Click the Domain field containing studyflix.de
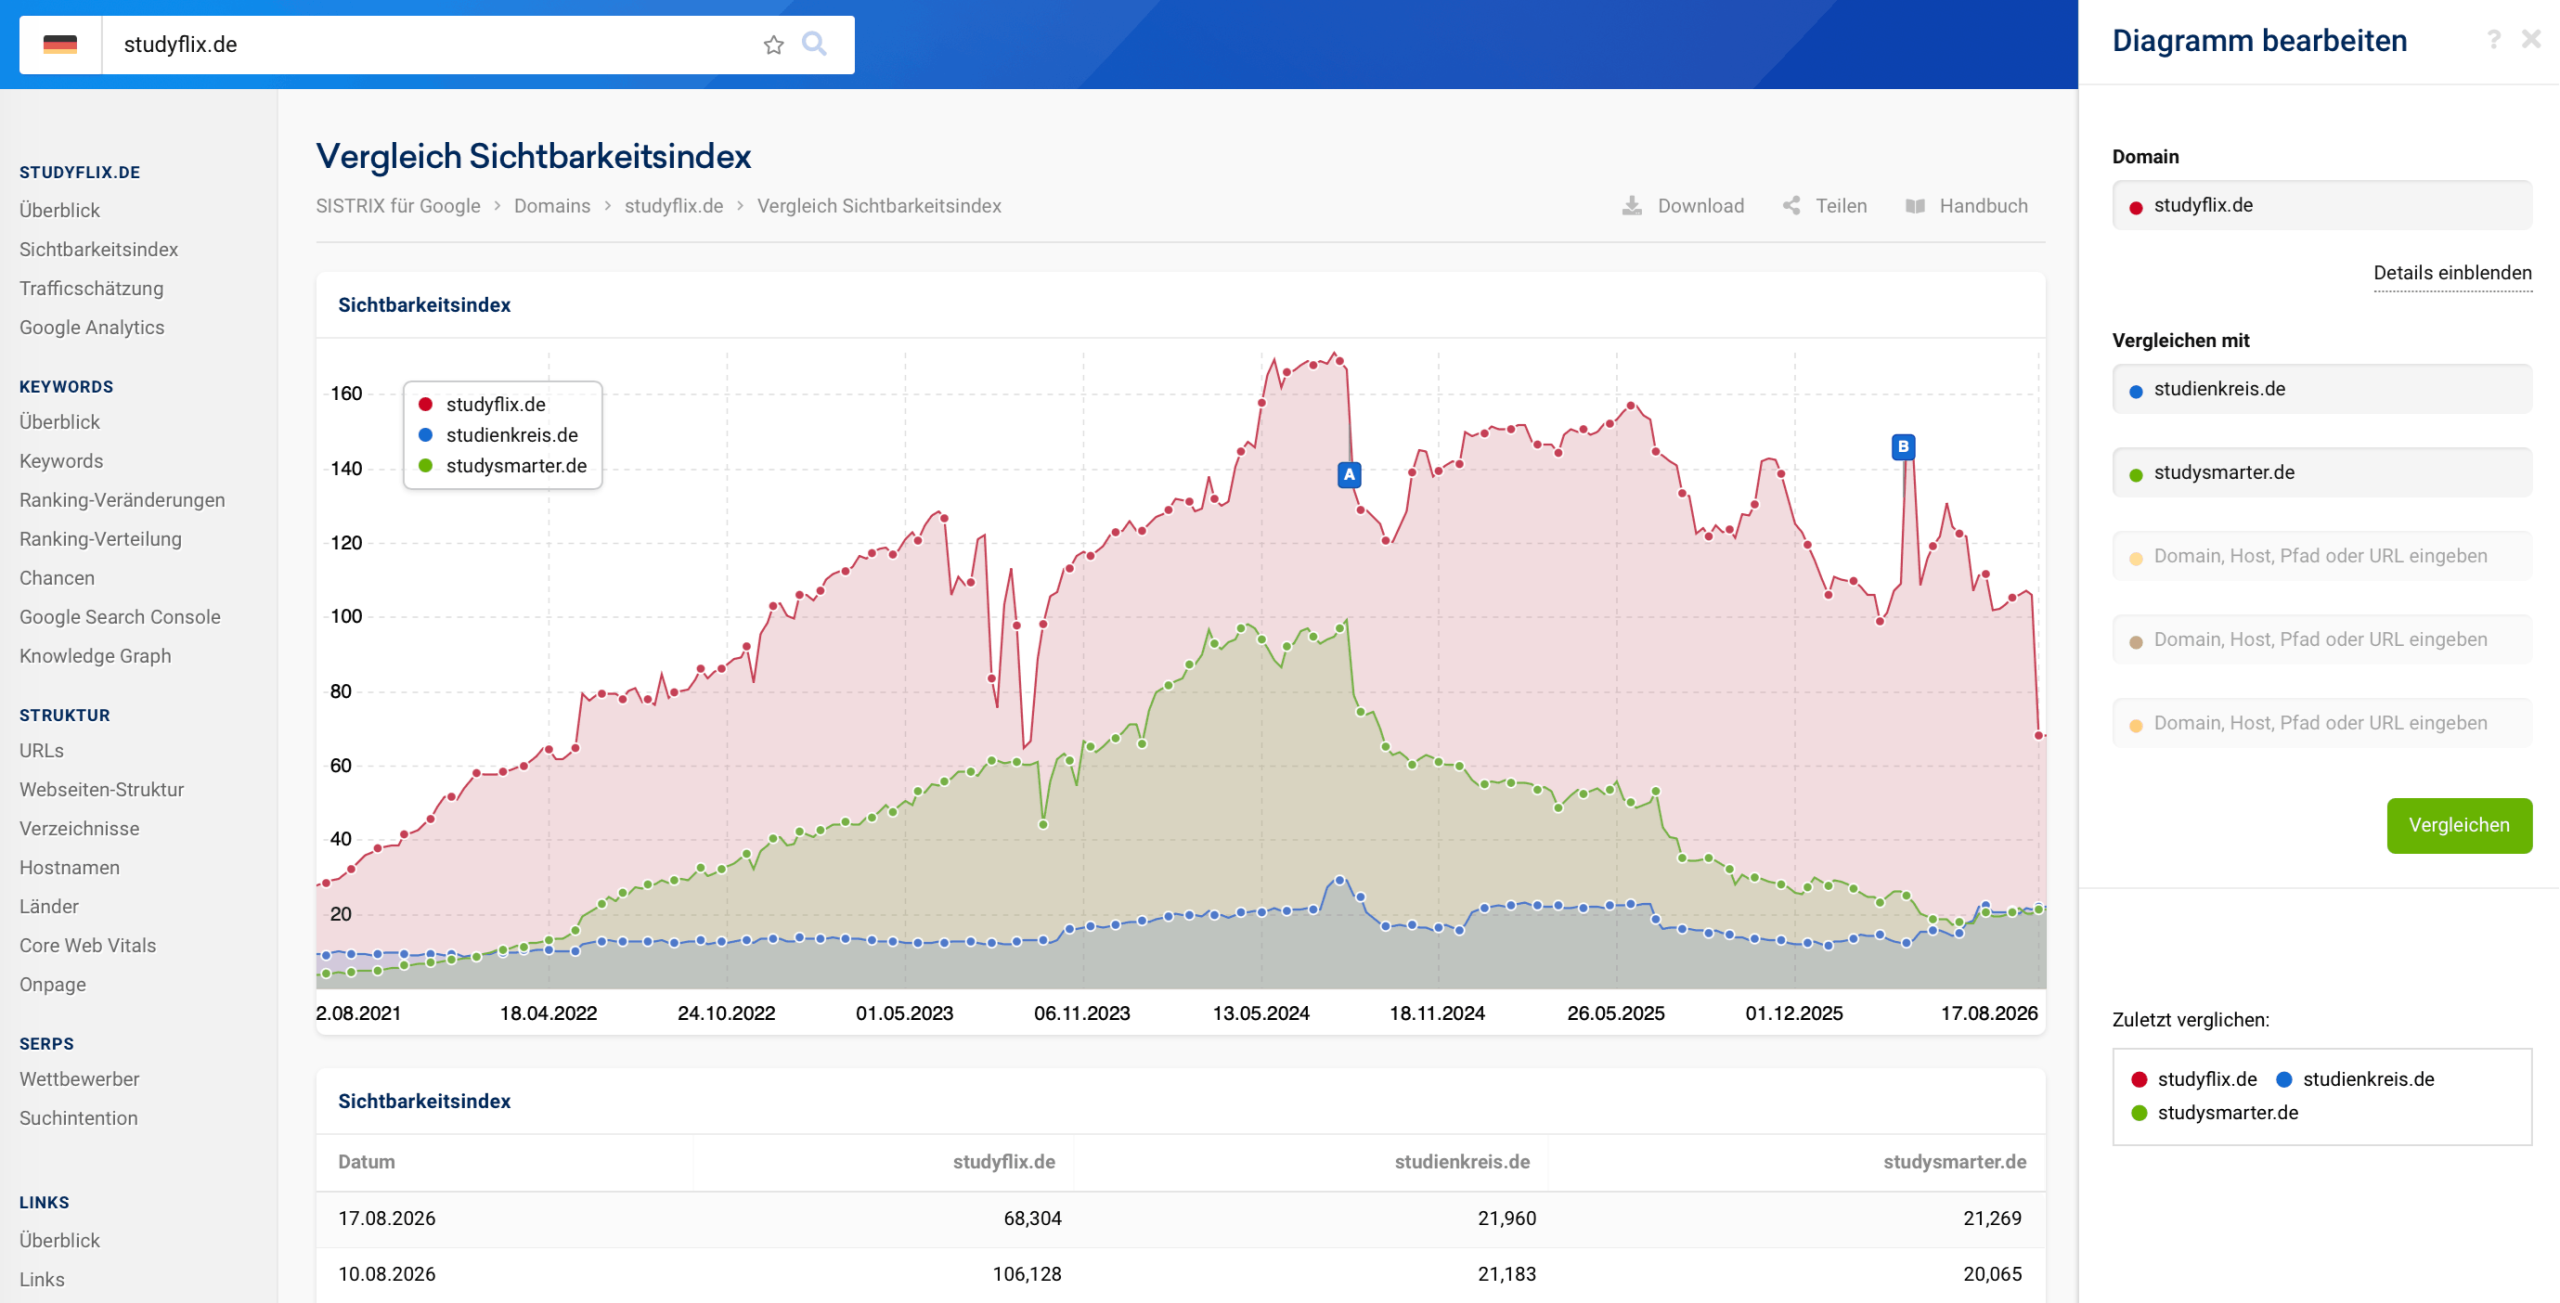Screen dimensions: 2560x1303 [2322, 205]
